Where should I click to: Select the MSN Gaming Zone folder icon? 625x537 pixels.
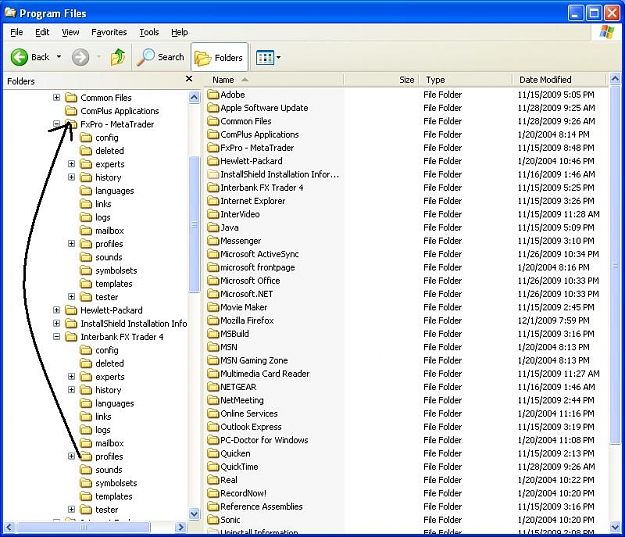(213, 360)
